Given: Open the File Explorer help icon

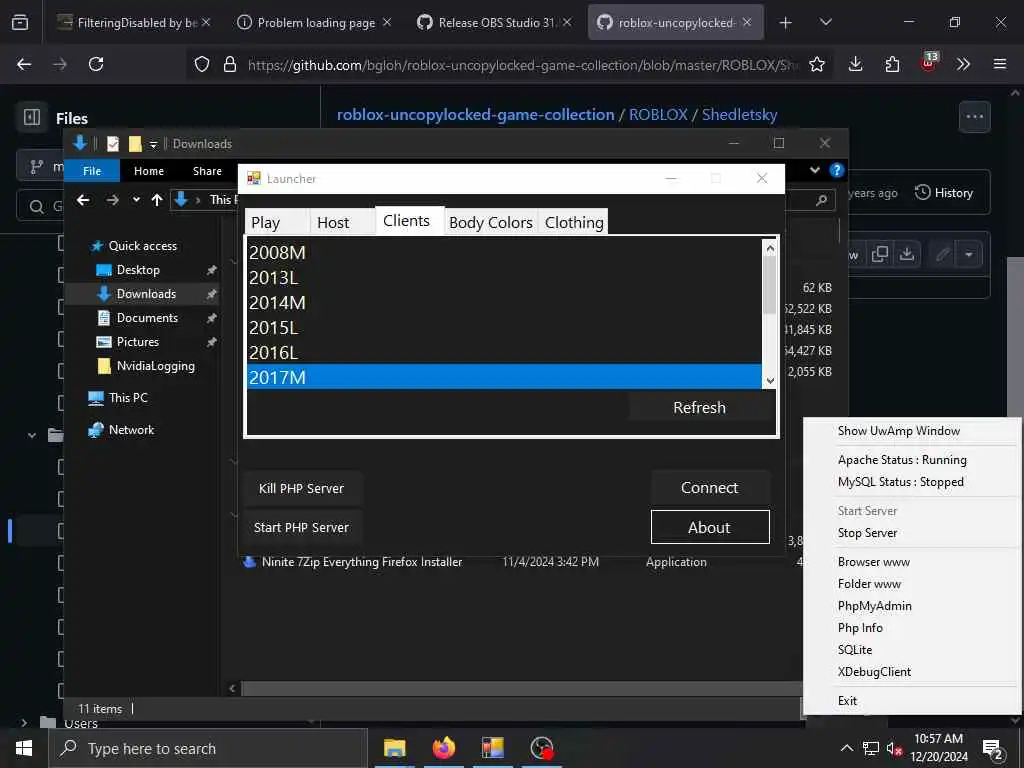Looking at the screenshot, I should pos(837,170).
